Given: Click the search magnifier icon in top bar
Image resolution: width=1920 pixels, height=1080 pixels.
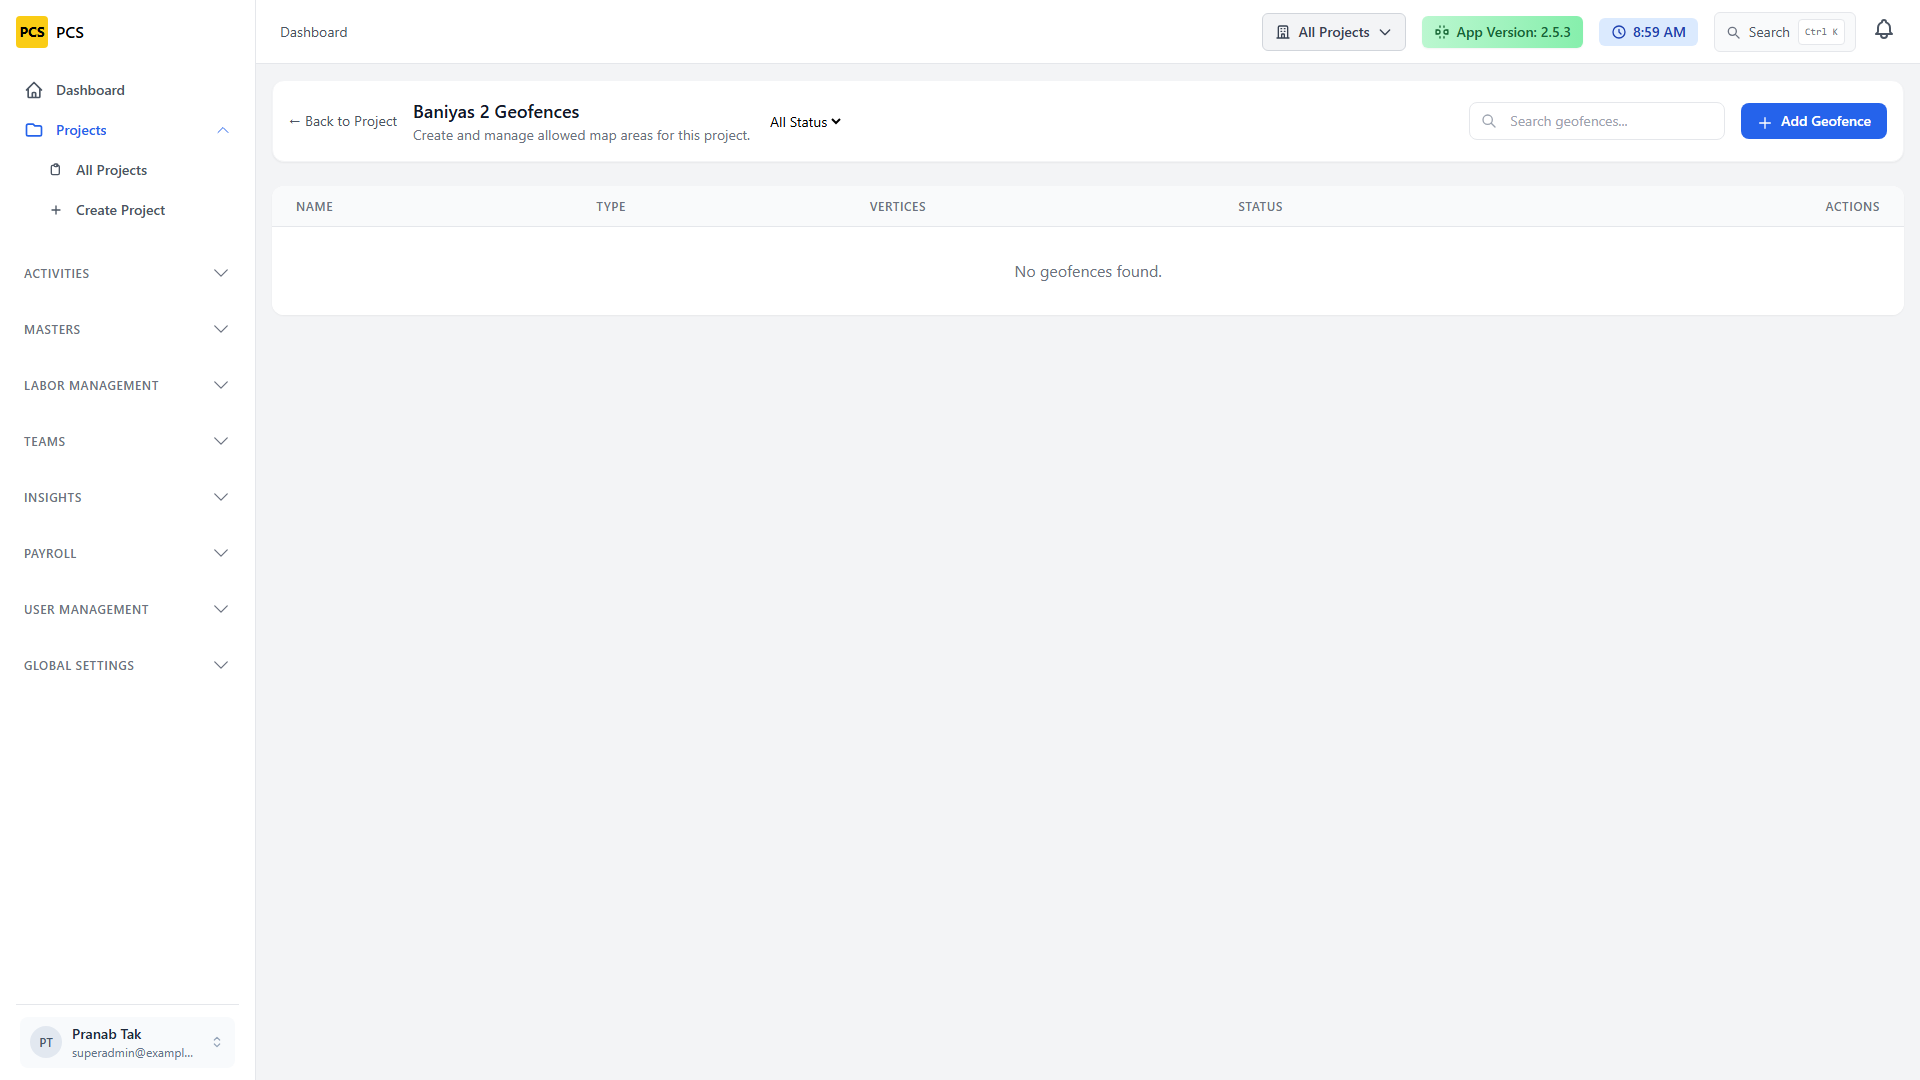Looking at the screenshot, I should tap(1734, 33).
